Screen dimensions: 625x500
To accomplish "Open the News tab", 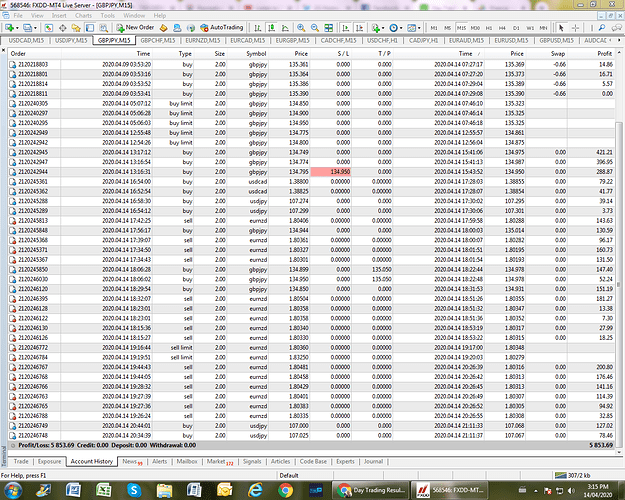I will (132, 461).
